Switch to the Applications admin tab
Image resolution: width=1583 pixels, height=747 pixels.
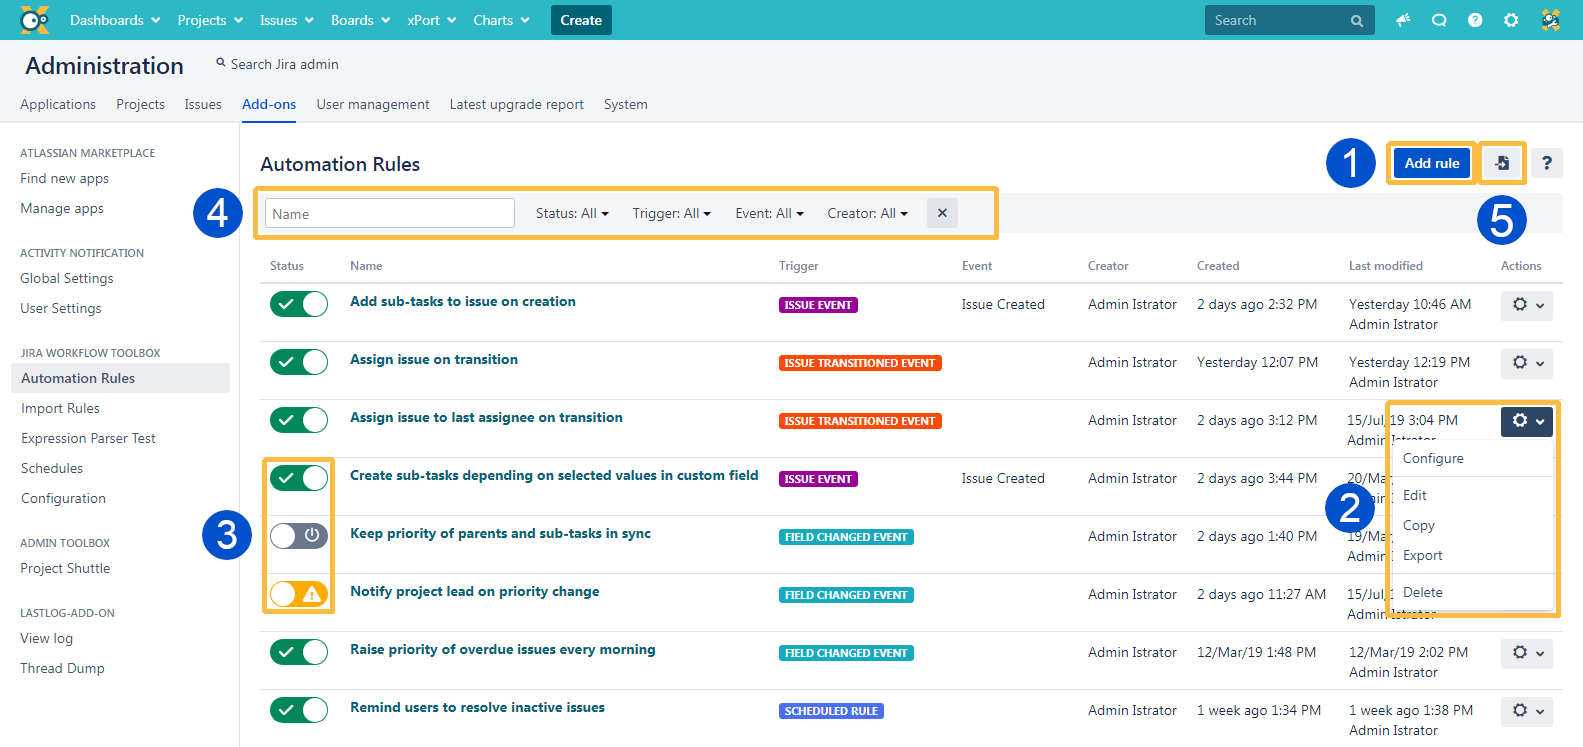pyautogui.click(x=58, y=104)
